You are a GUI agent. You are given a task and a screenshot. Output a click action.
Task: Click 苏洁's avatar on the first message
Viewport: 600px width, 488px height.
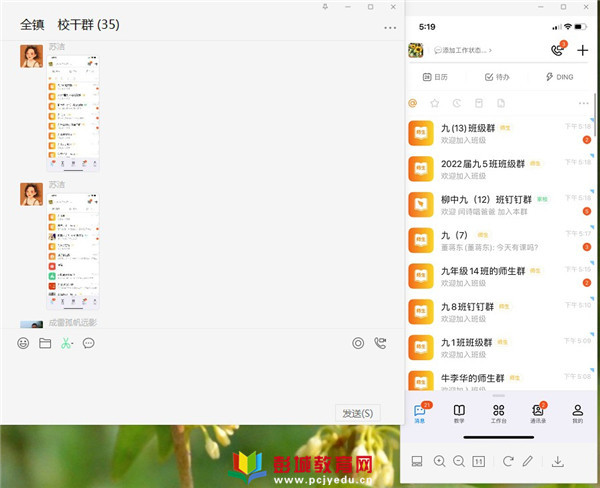click(x=31, y=56)
